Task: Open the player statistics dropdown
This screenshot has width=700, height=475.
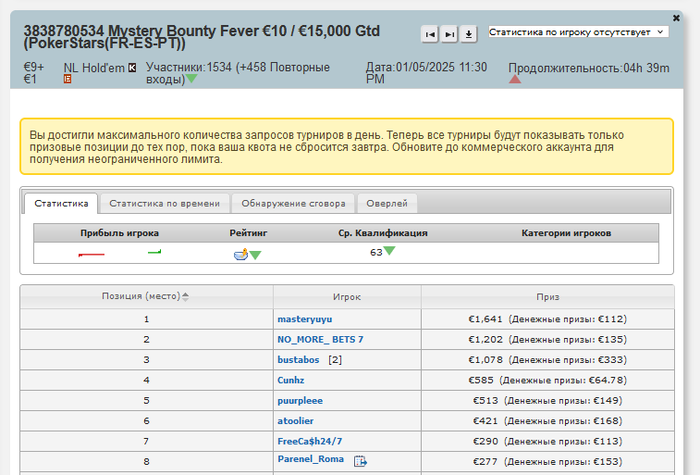Action: tap(578, 32)
